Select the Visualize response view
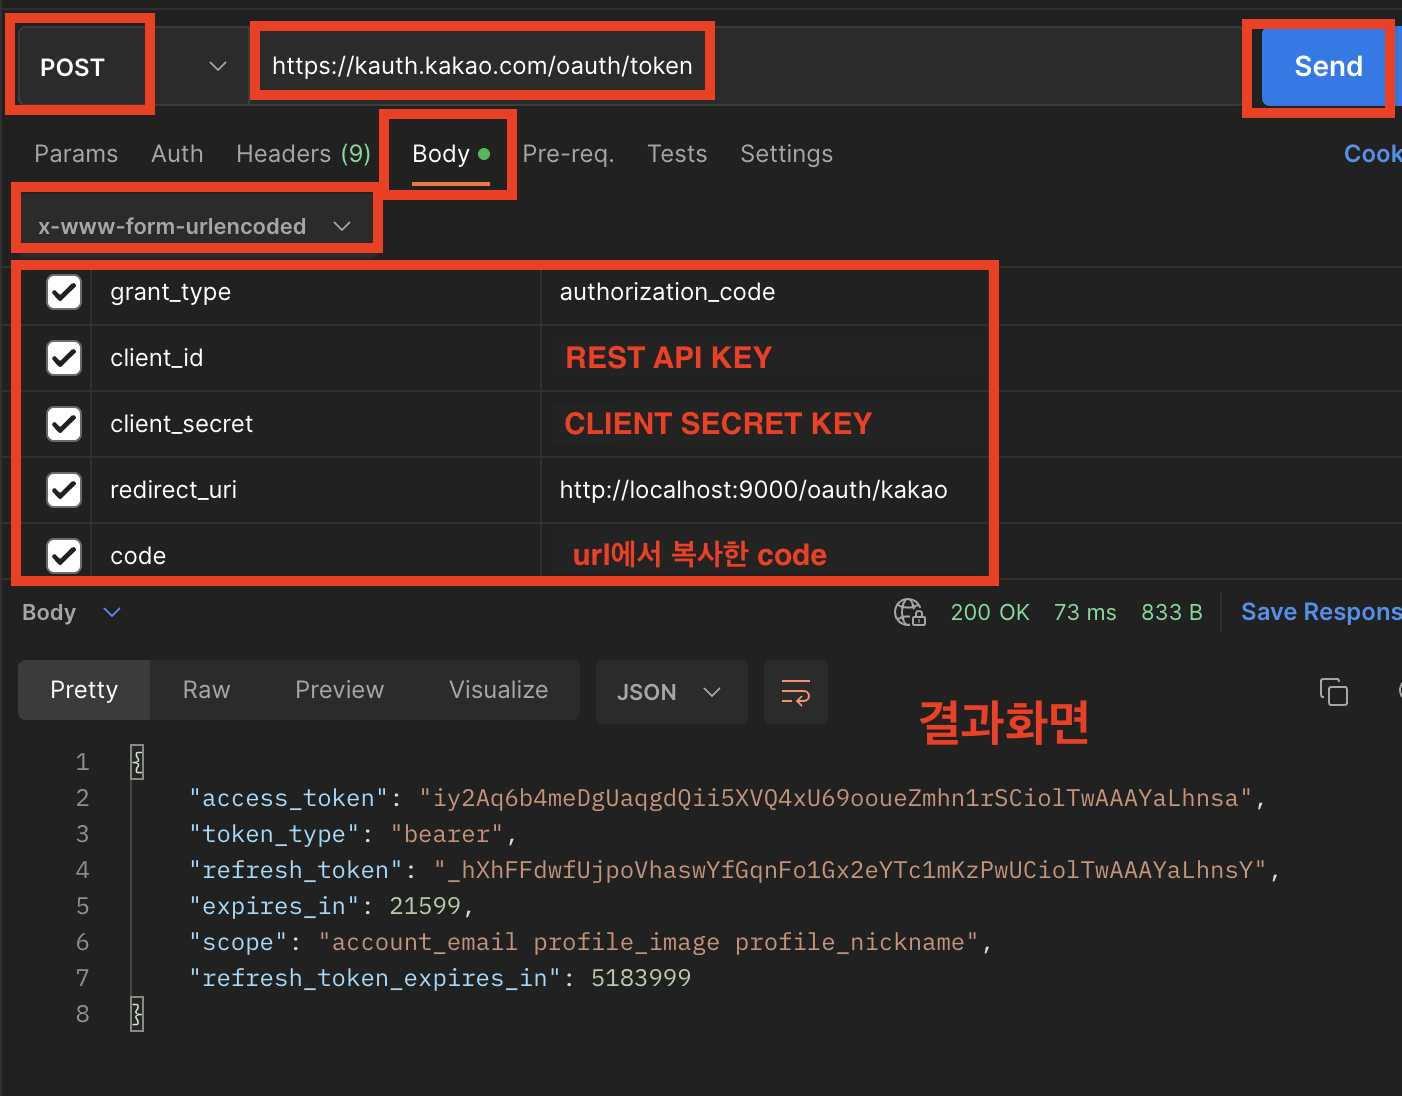The height and width of the screenshot is (1096, 1402). (x=498, y=690)
